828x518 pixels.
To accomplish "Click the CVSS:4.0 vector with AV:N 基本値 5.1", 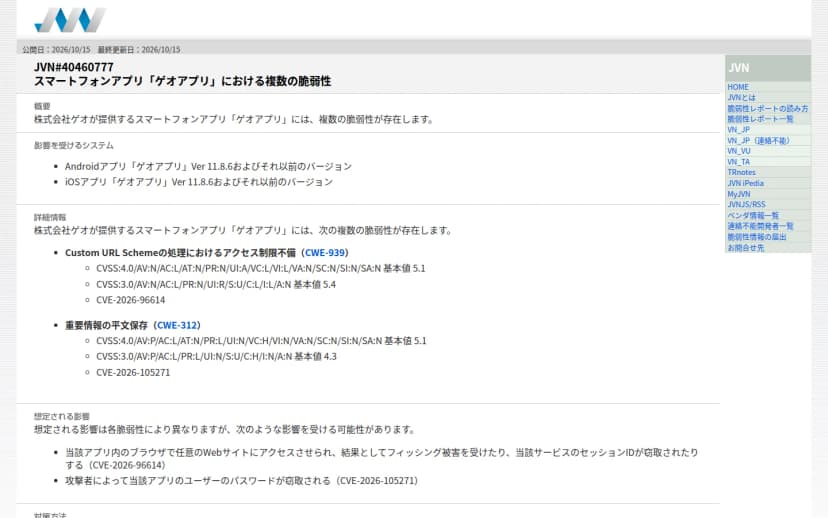I will [x=260, y=268].
